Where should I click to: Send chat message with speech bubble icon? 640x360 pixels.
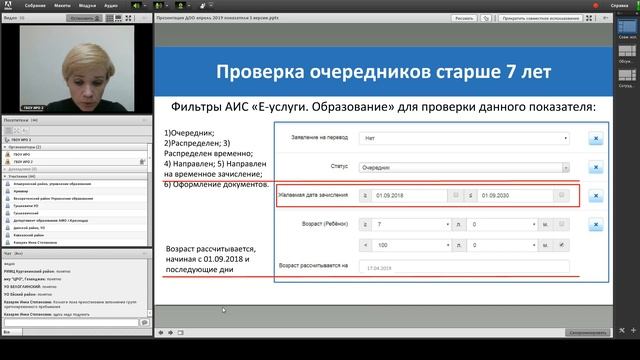coord(144,322)
